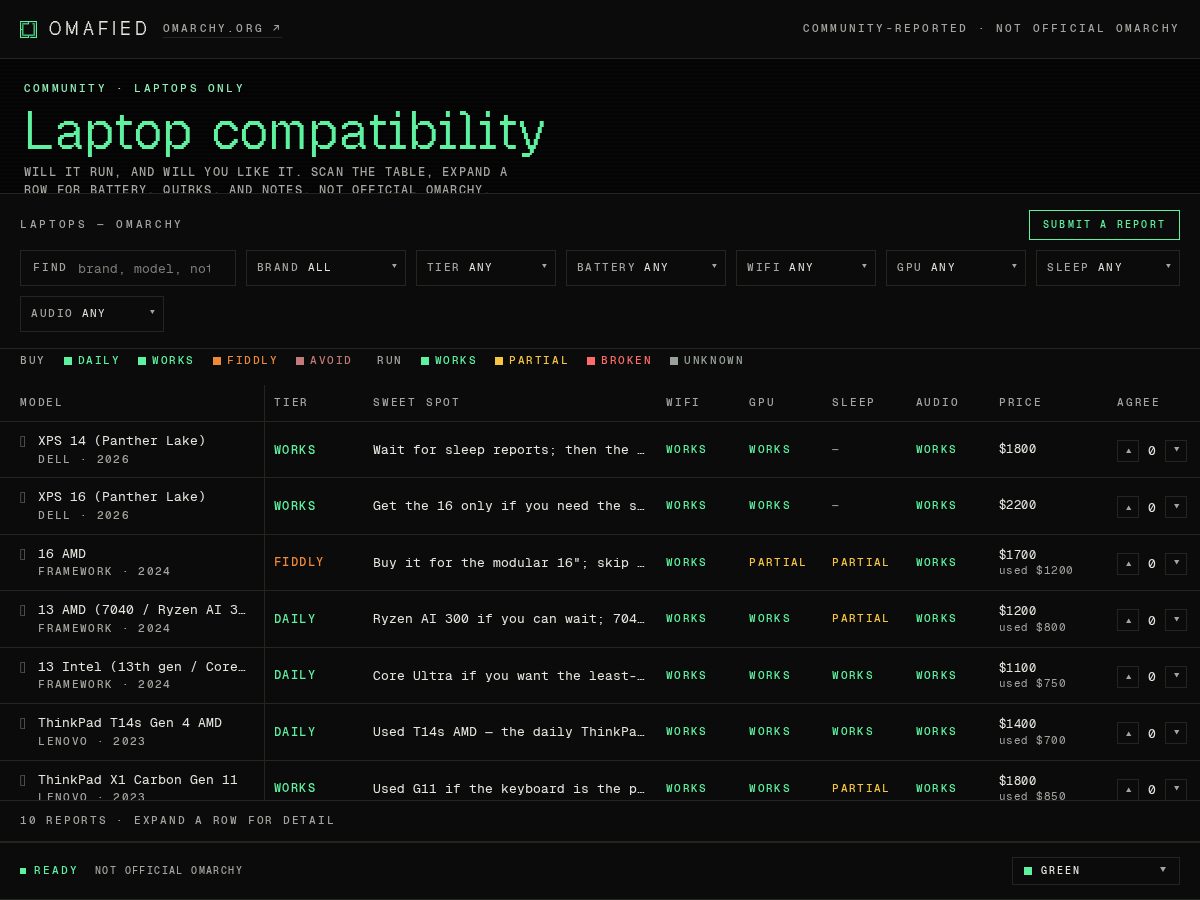The height and width of the screenshot is (900, 1200).
Task: Click the $2200 price of XPS 16
Action: [x=1017, y=505]
